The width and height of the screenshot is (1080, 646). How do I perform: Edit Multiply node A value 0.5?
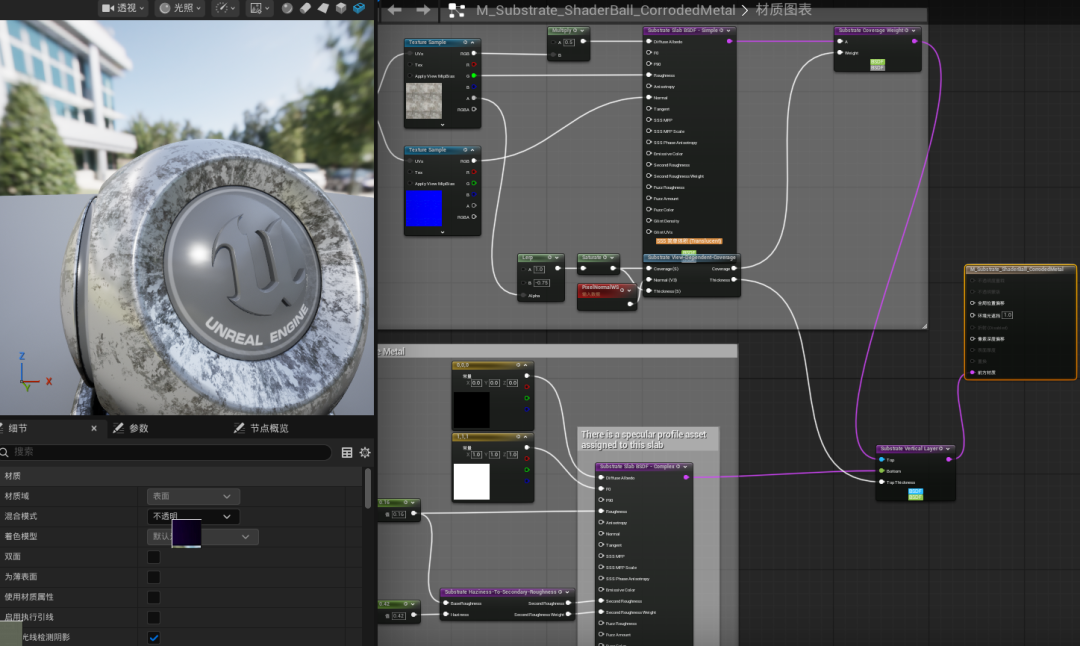569,42
